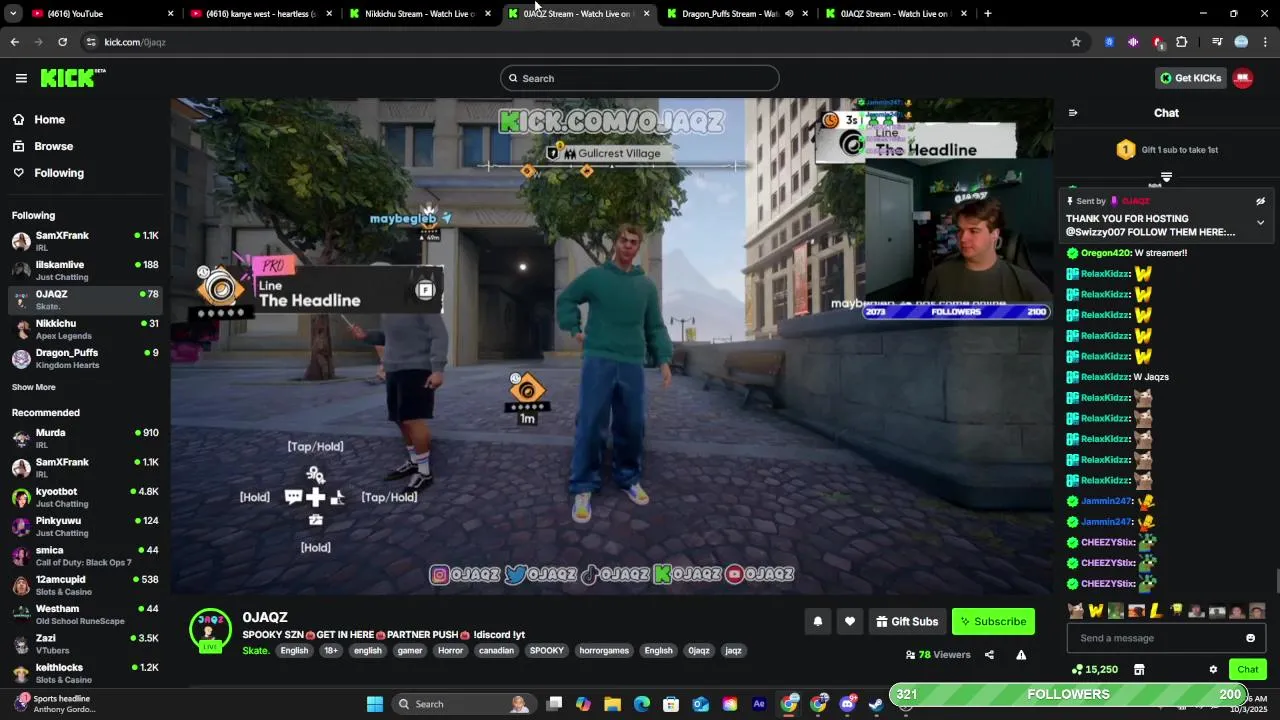The image size is (1280, 720).
Task: Send message with Chat button
Action: [x=1248, y=670]
